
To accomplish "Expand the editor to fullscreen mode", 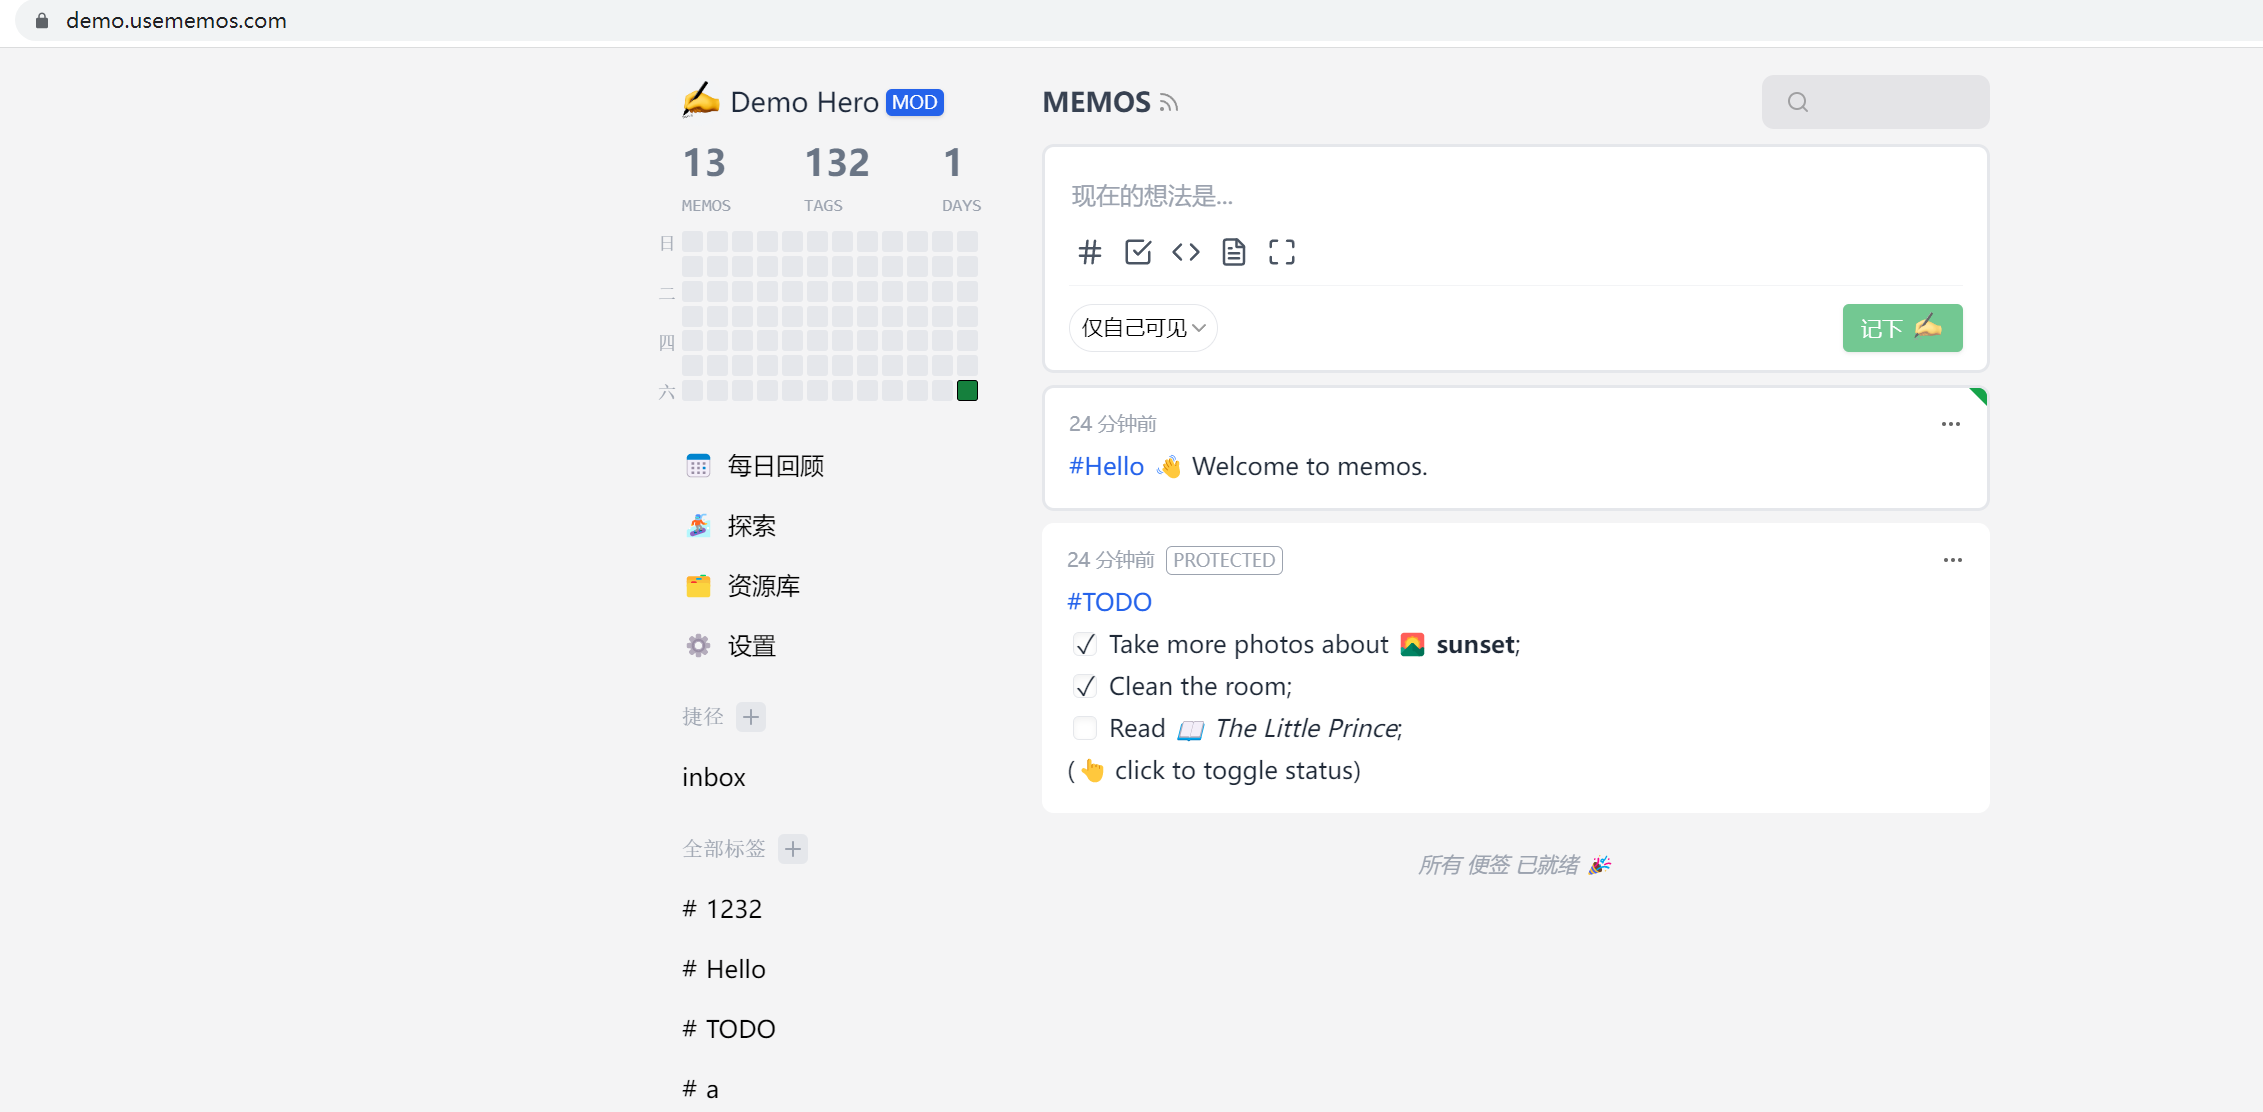I will coord(1282,252).
